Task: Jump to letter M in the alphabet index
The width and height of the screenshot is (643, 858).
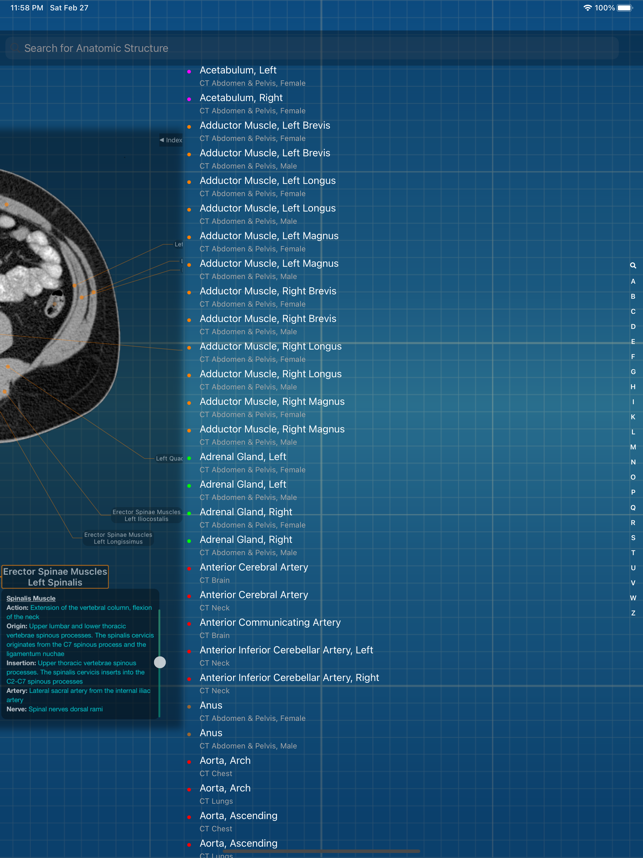Action: 632,447
